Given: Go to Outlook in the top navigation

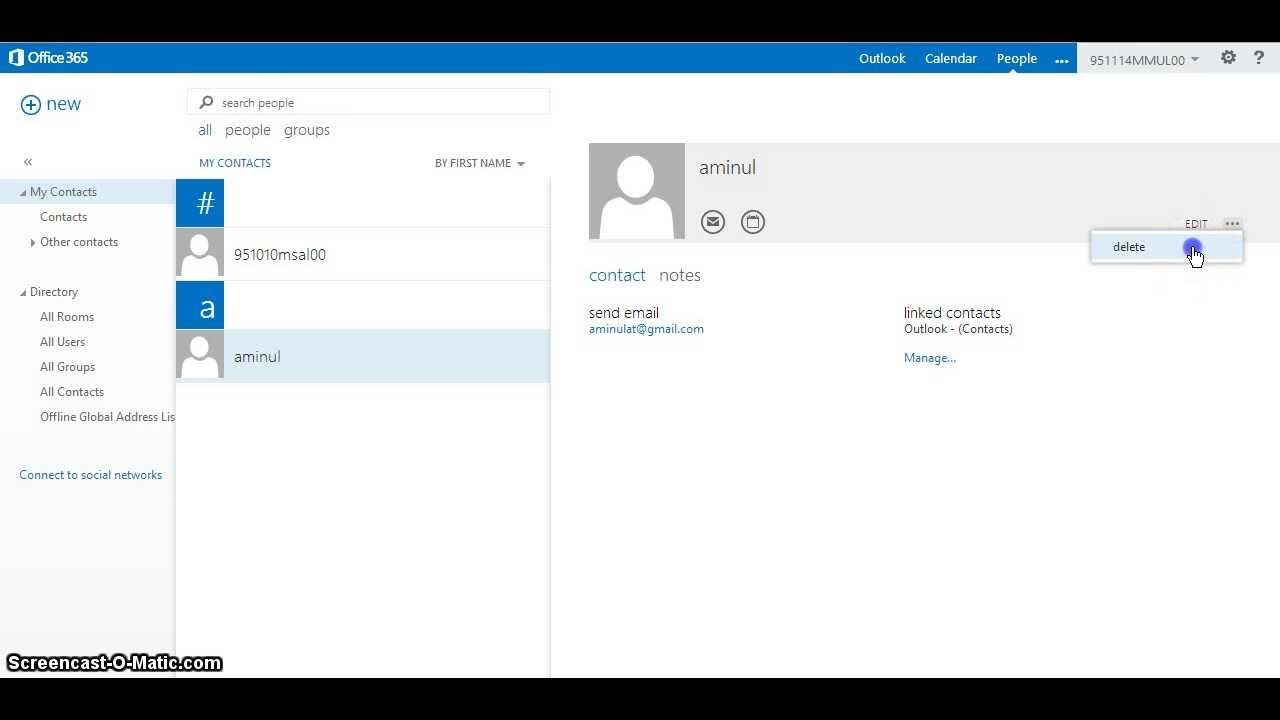Looking at the screenshot, I should 882,58.
